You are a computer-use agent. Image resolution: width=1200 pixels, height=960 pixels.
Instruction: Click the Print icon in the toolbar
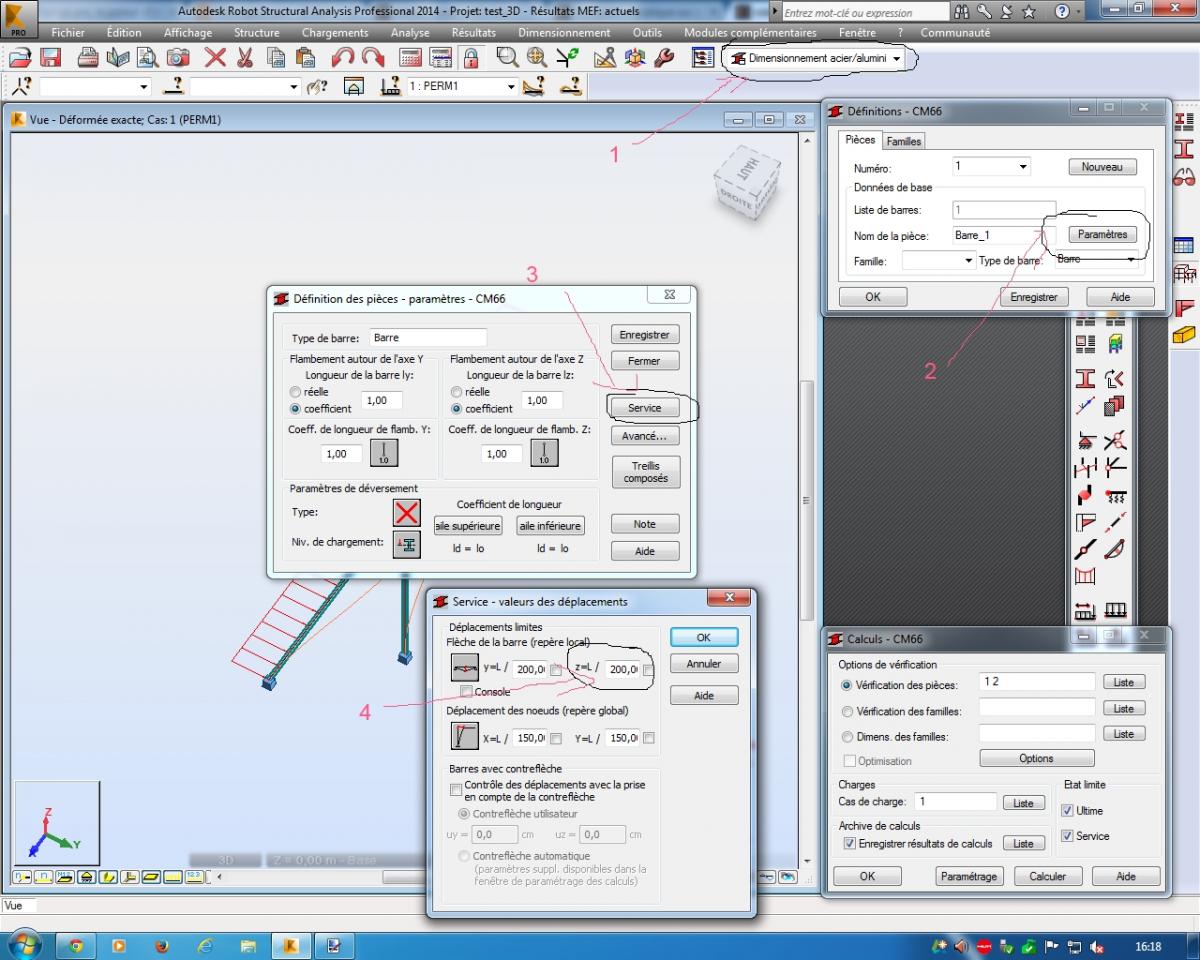(88, 57)
